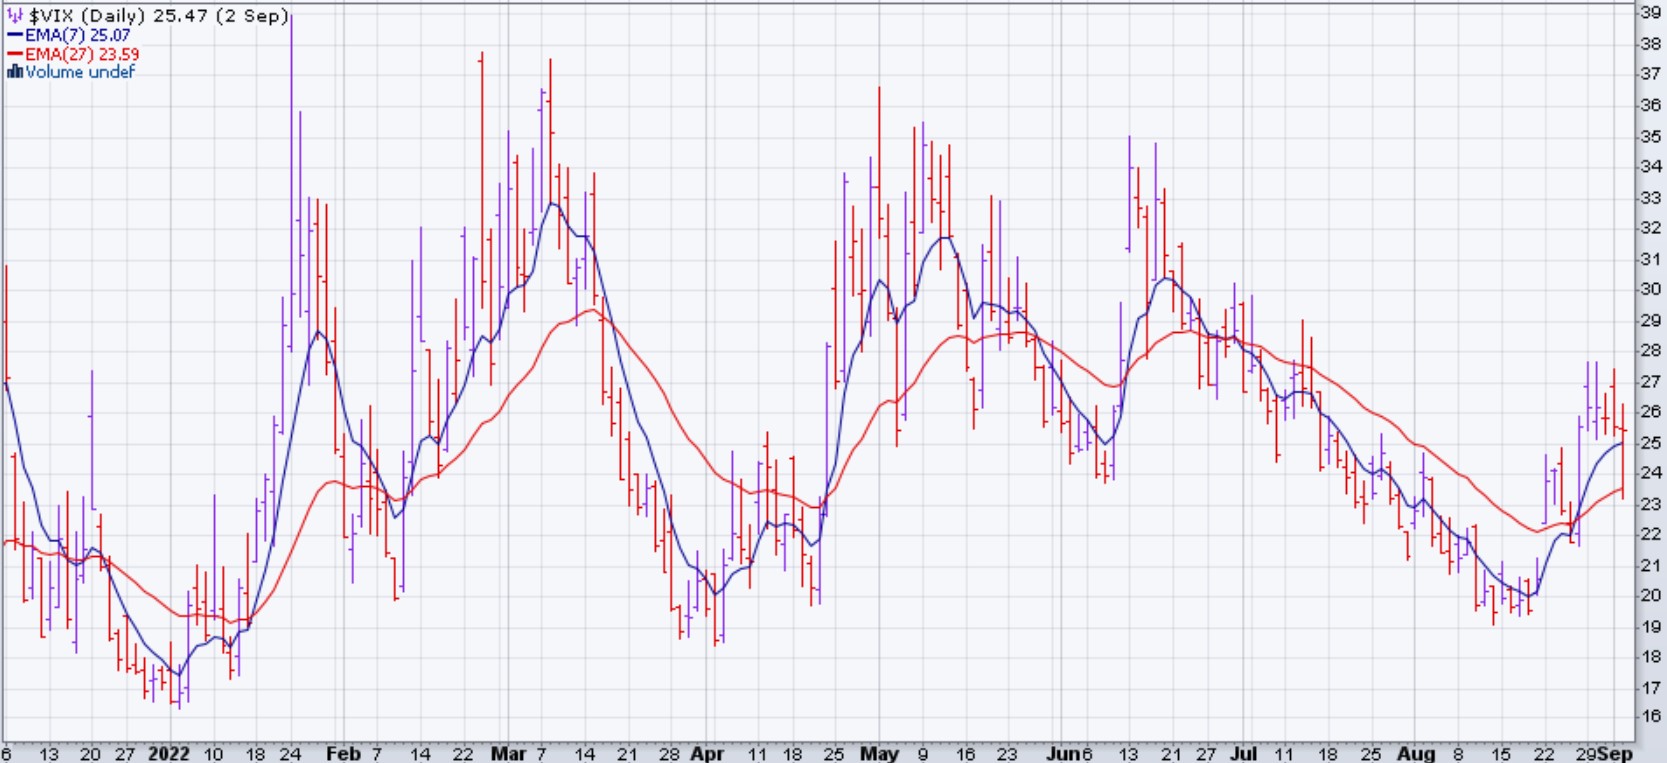
Task: Click the 39 value on the price axis
Action: coord(1650,12)
